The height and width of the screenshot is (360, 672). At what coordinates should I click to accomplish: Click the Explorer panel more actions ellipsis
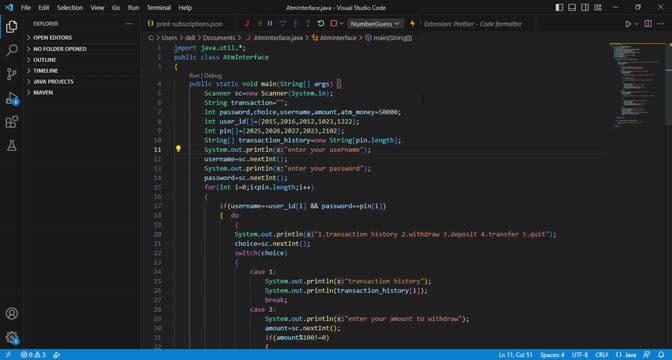point(129,24)
